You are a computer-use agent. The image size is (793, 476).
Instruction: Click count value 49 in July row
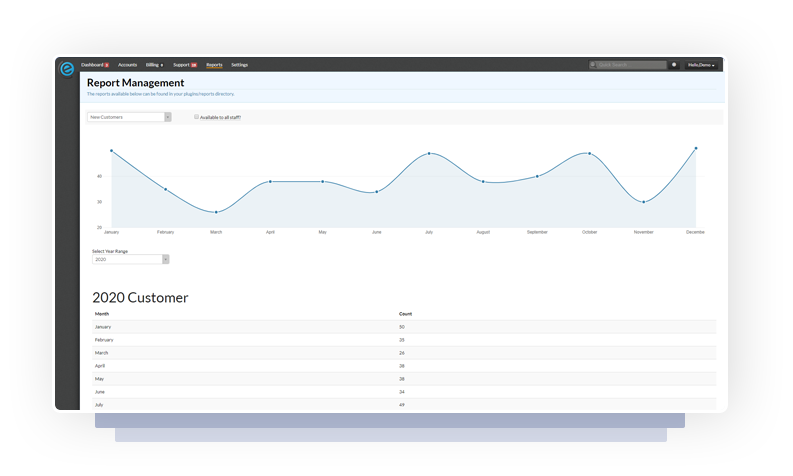pyautogui.click(x=402, y=405)
